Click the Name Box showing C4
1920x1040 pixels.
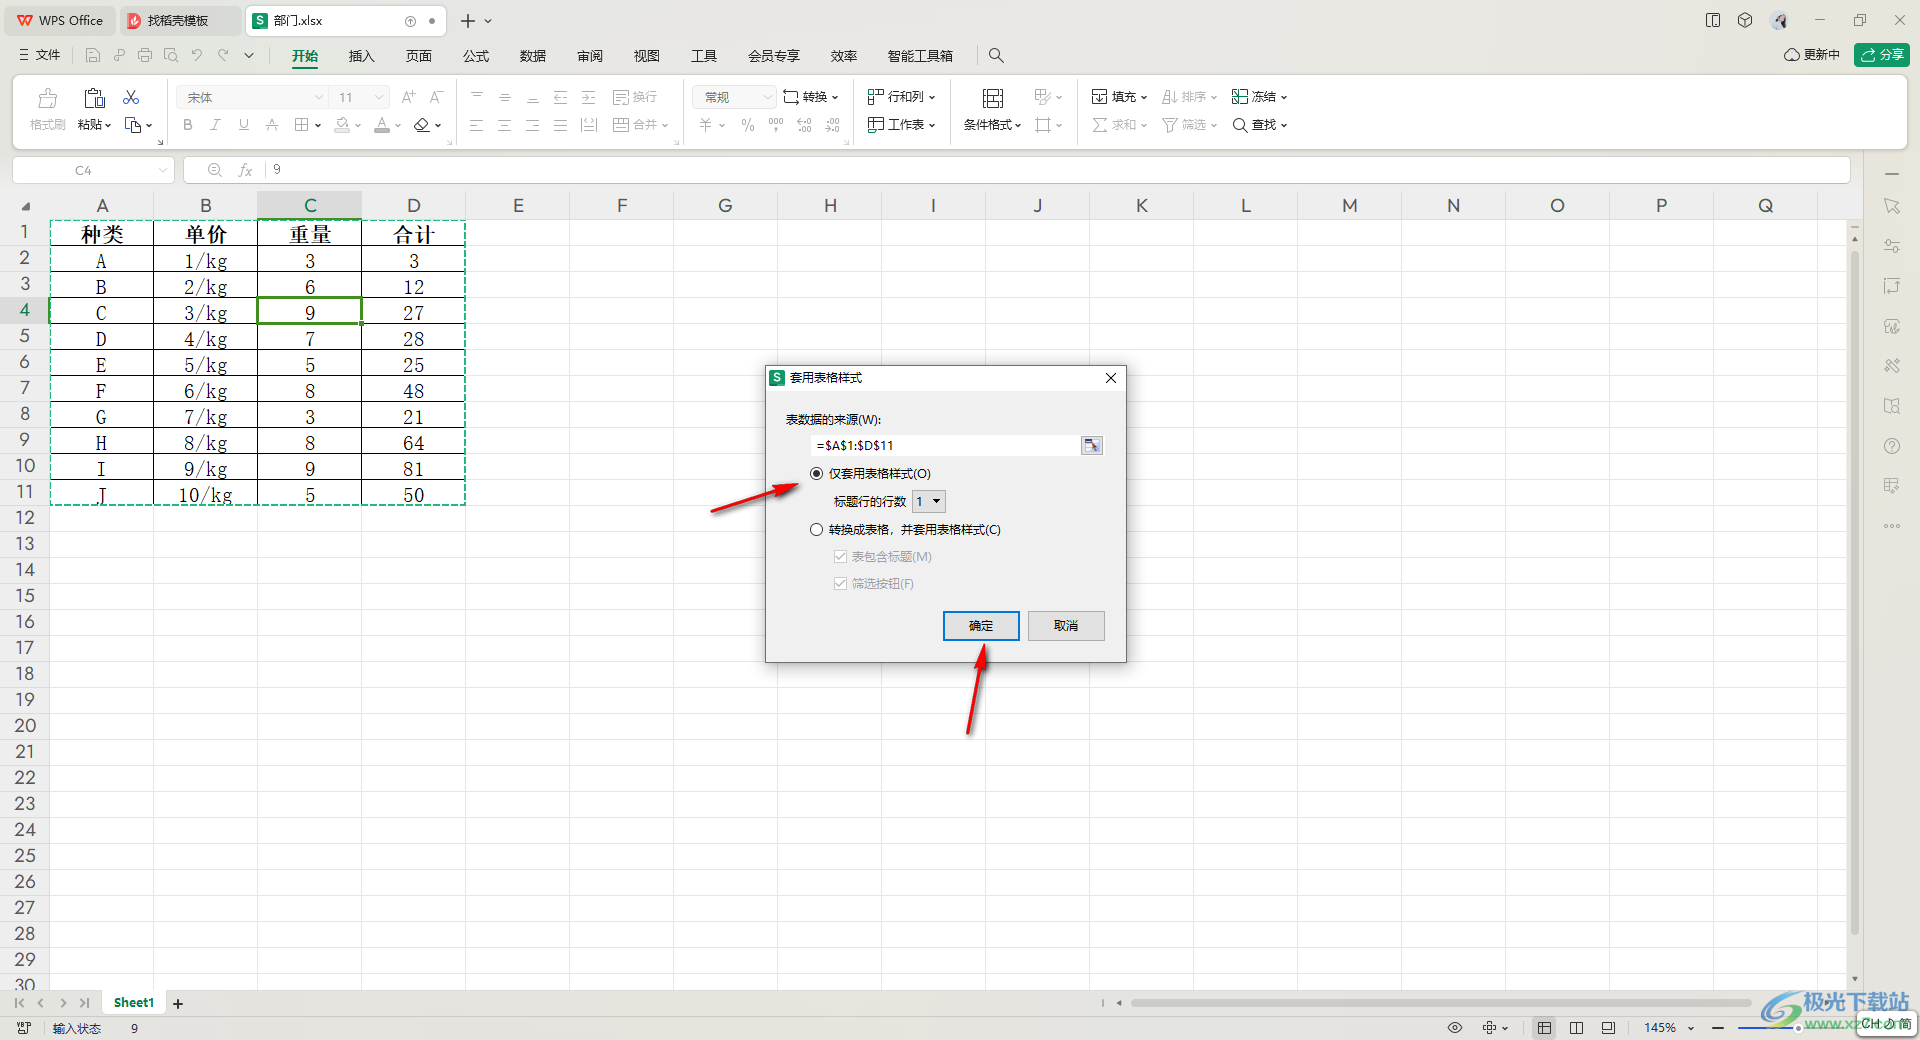click(x=93, y=170)
